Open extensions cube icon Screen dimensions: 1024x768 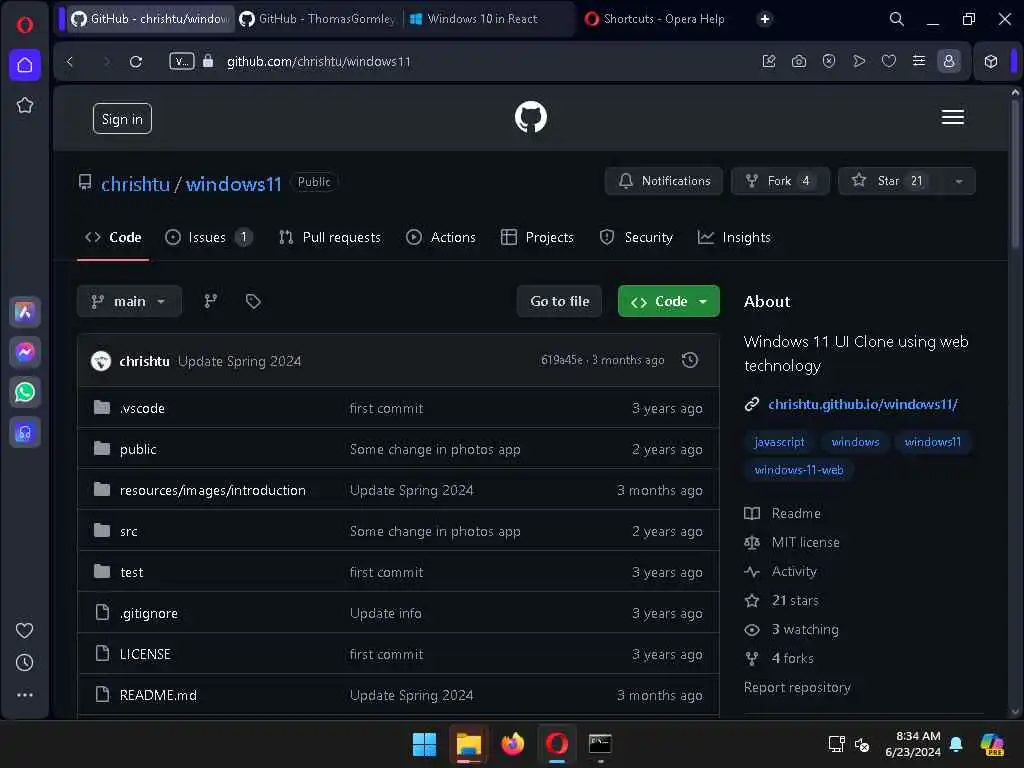click(x=991, y=61)
